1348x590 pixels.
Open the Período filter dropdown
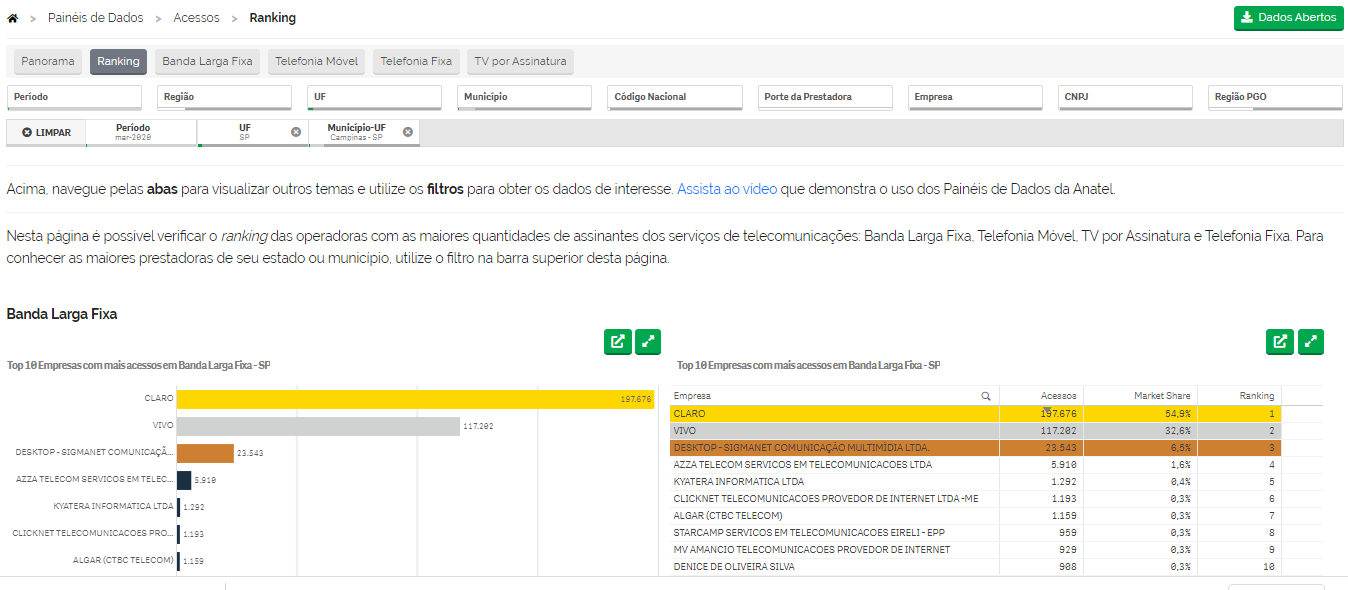pos(74,97)
